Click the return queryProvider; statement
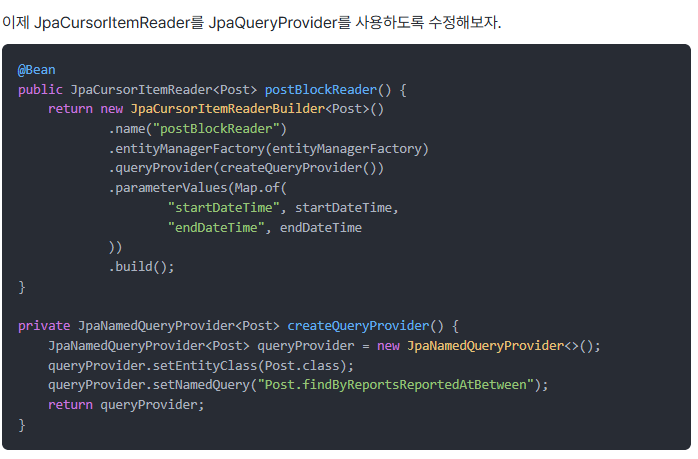This screenshot has height=459, width=698. pos(126,405)
